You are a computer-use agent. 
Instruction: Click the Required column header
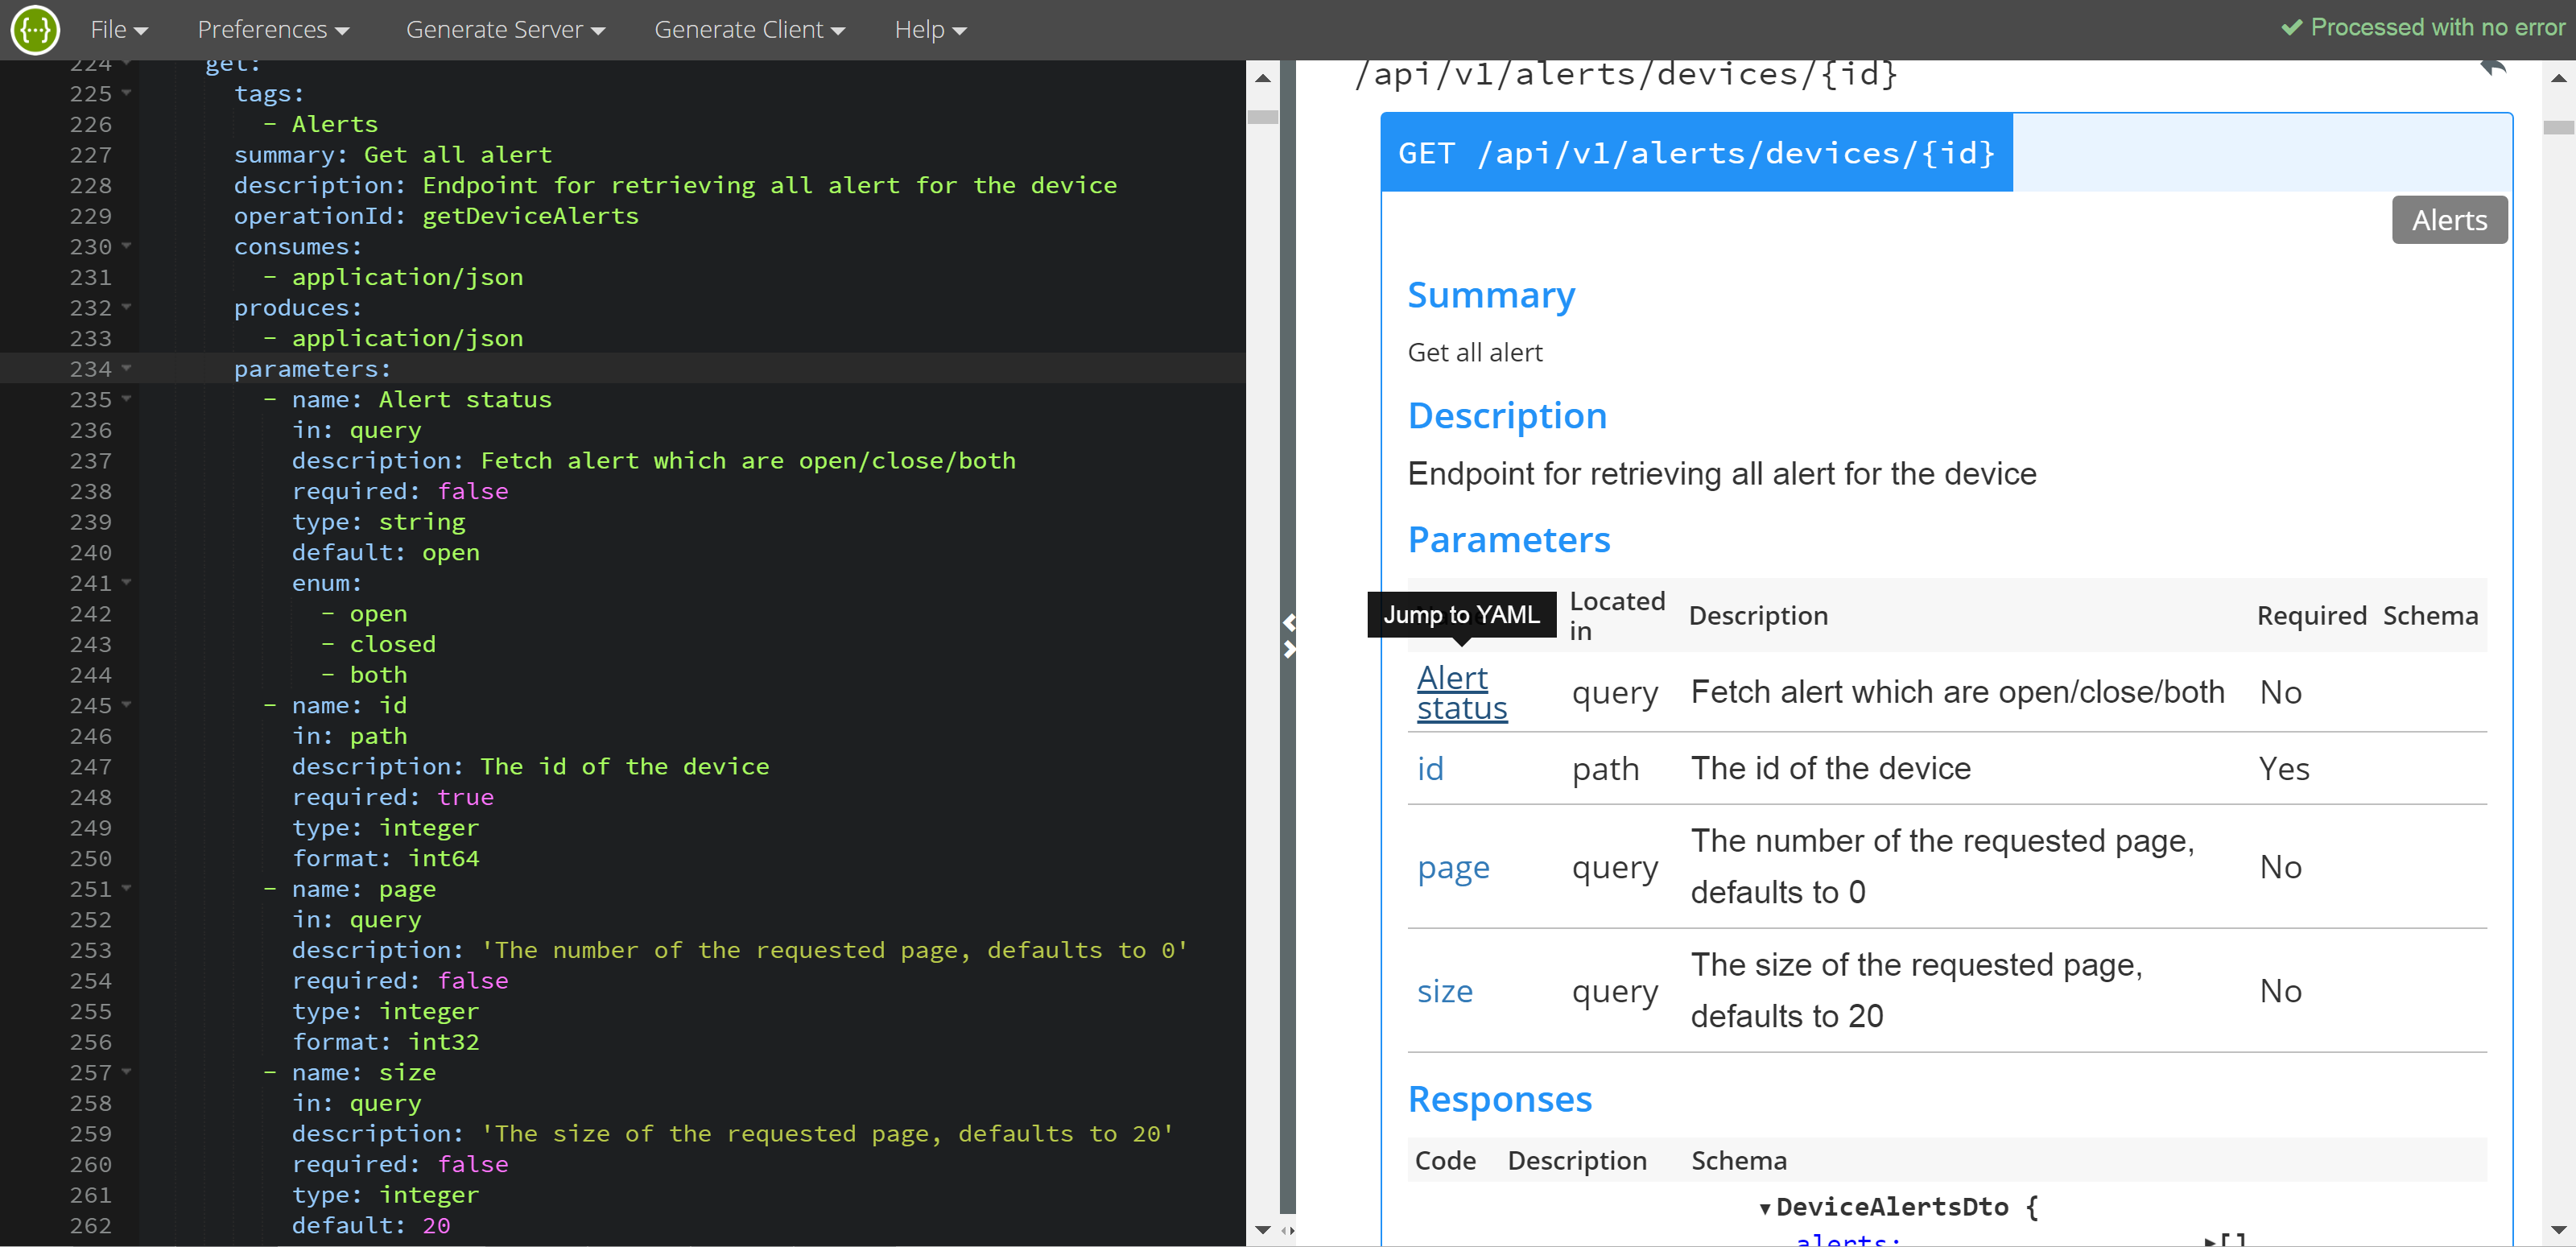[x=2311, y=616]
